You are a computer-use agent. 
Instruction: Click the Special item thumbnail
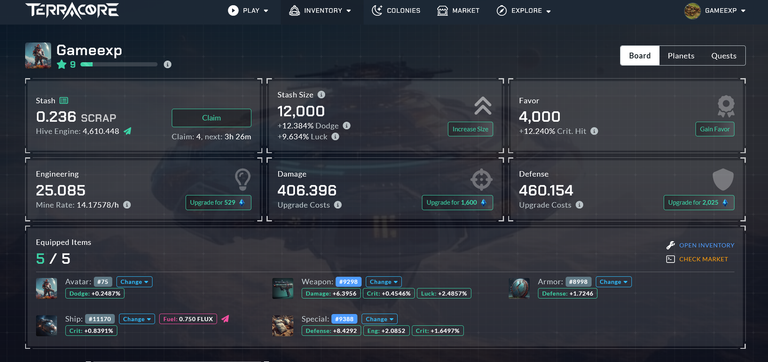(283, 325)
